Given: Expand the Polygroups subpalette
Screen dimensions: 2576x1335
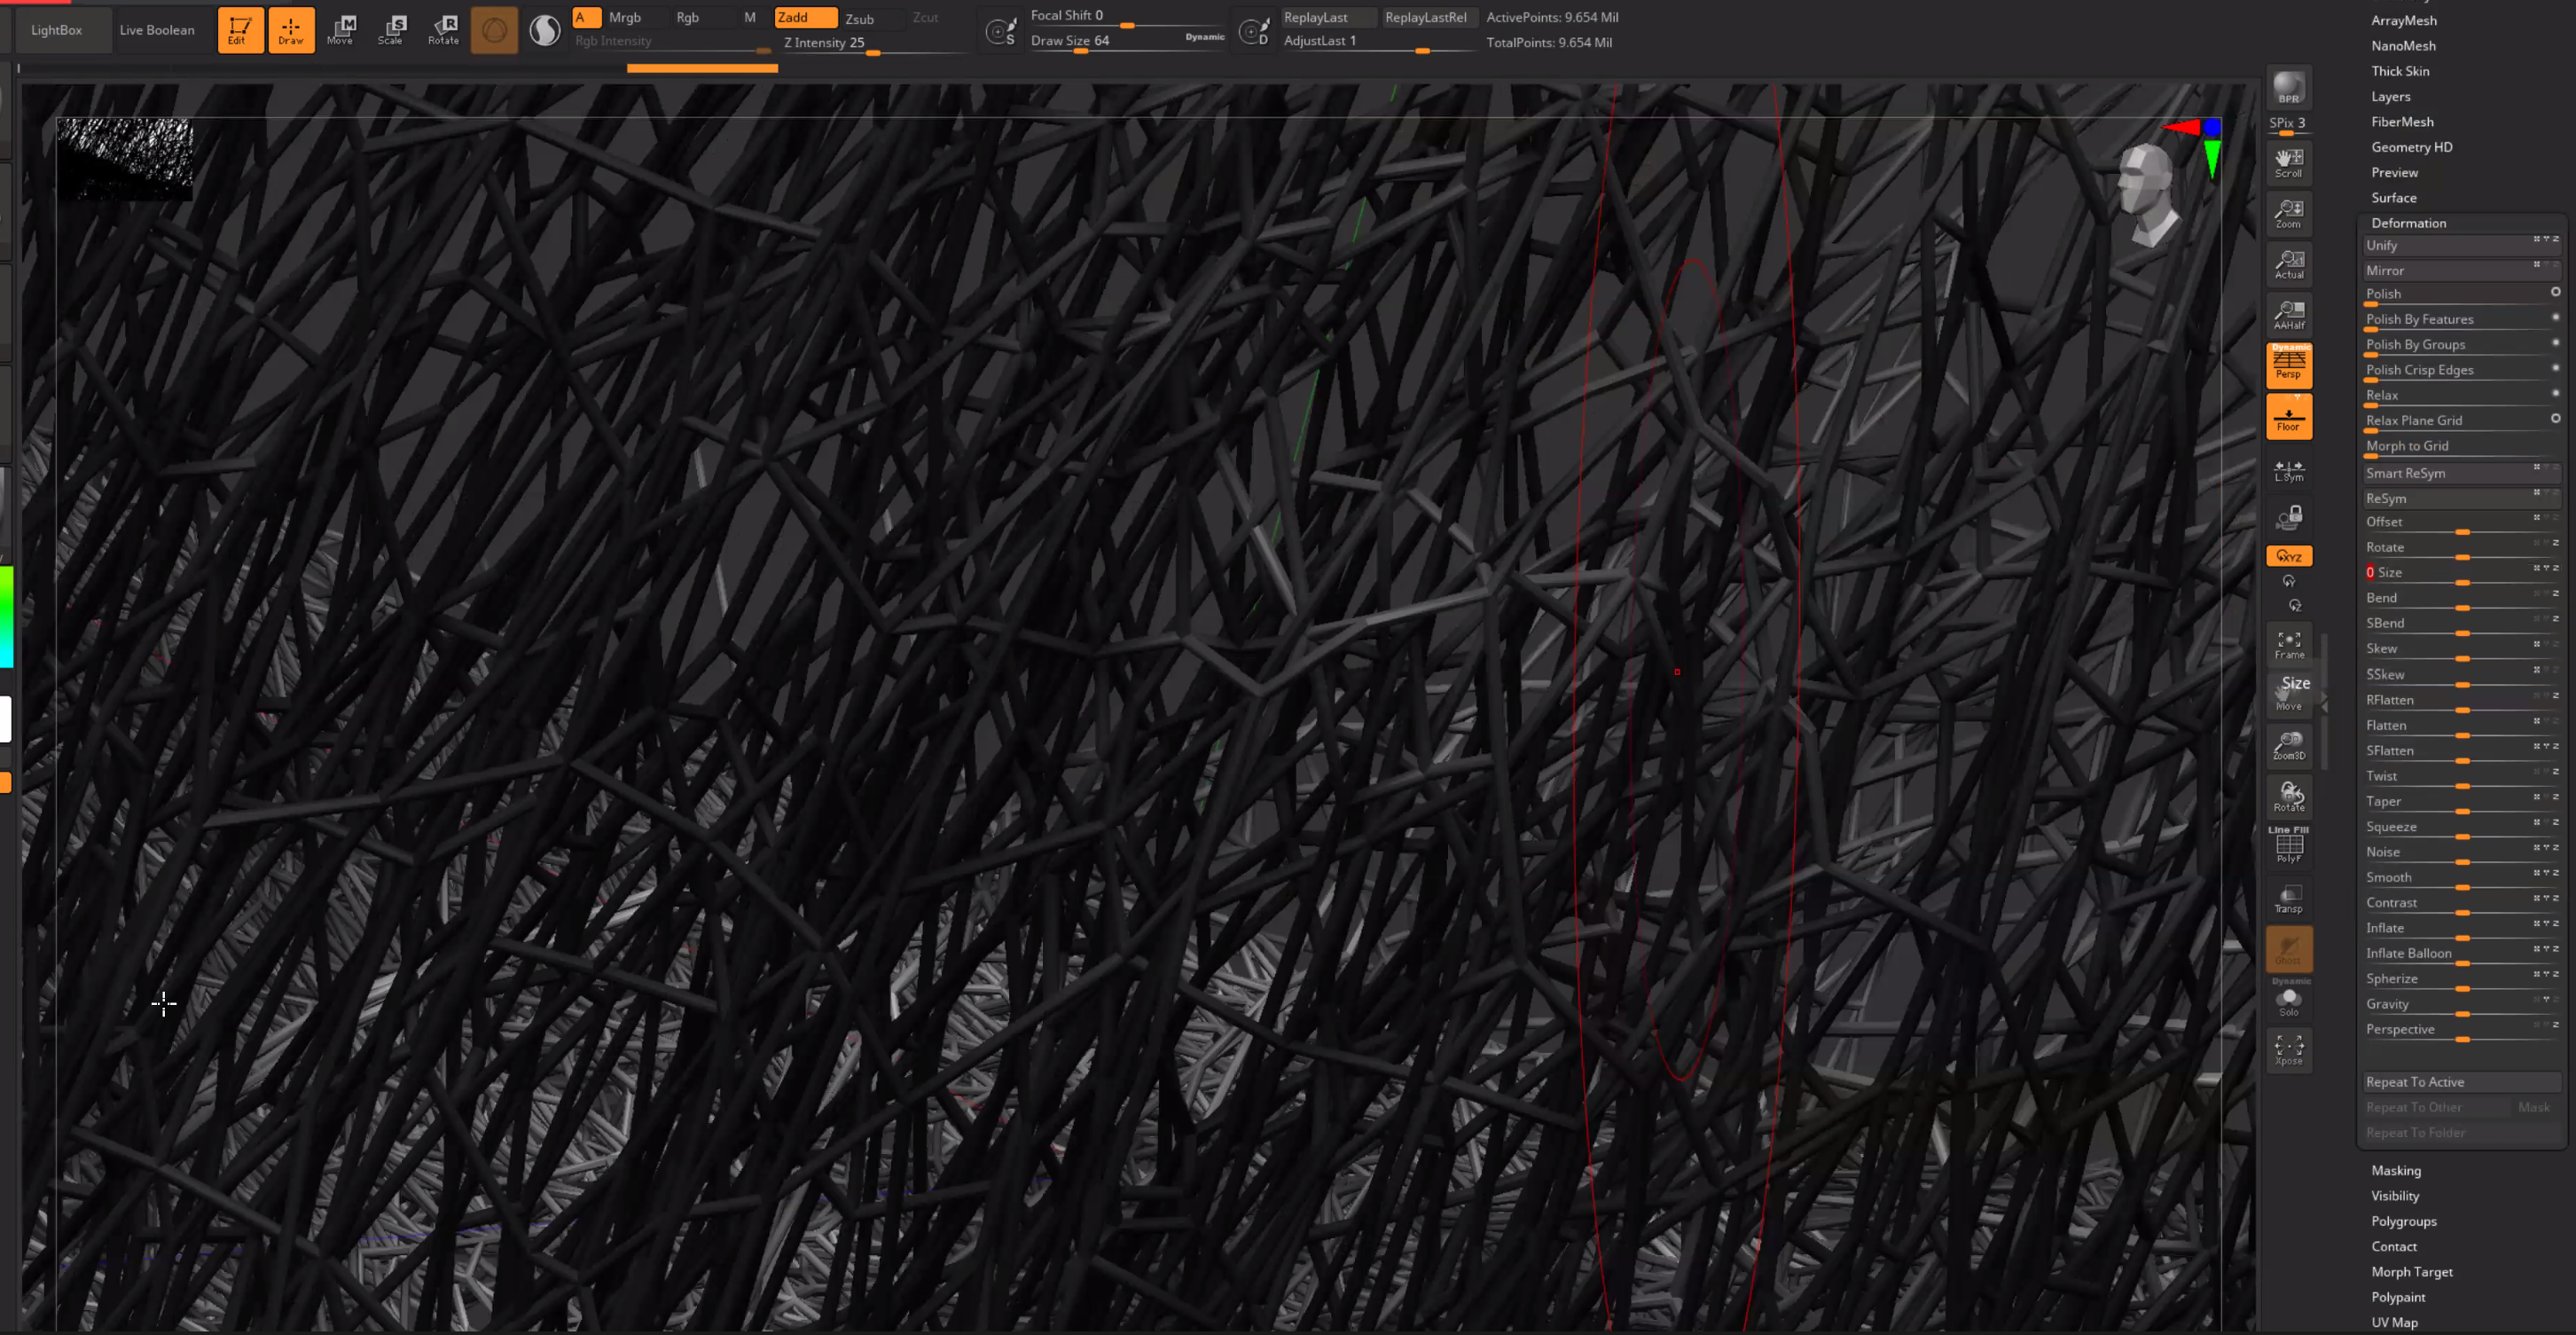Looking at the screenshot, I should [2403, 1221].
